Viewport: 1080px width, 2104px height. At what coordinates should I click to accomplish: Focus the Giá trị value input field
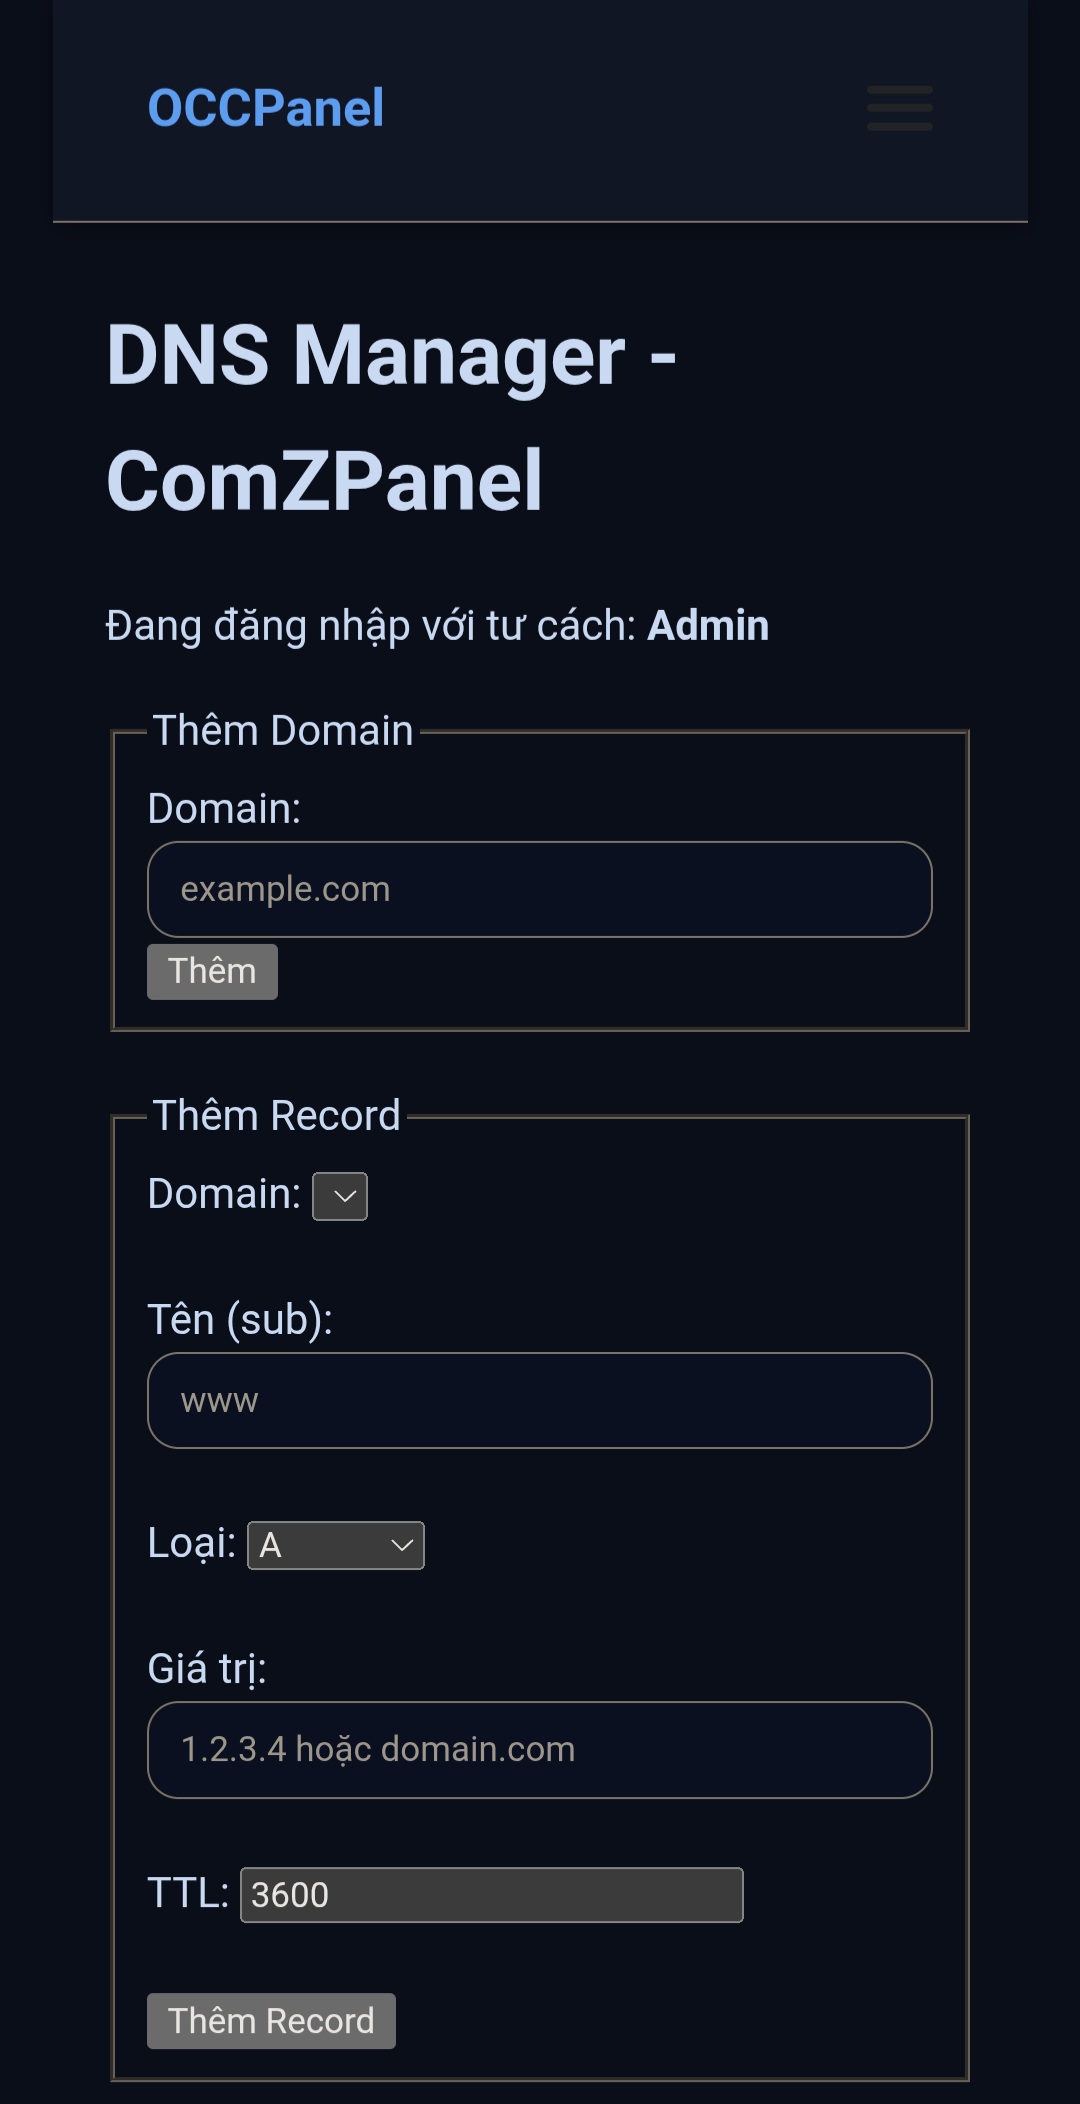tap(539, 1749)
